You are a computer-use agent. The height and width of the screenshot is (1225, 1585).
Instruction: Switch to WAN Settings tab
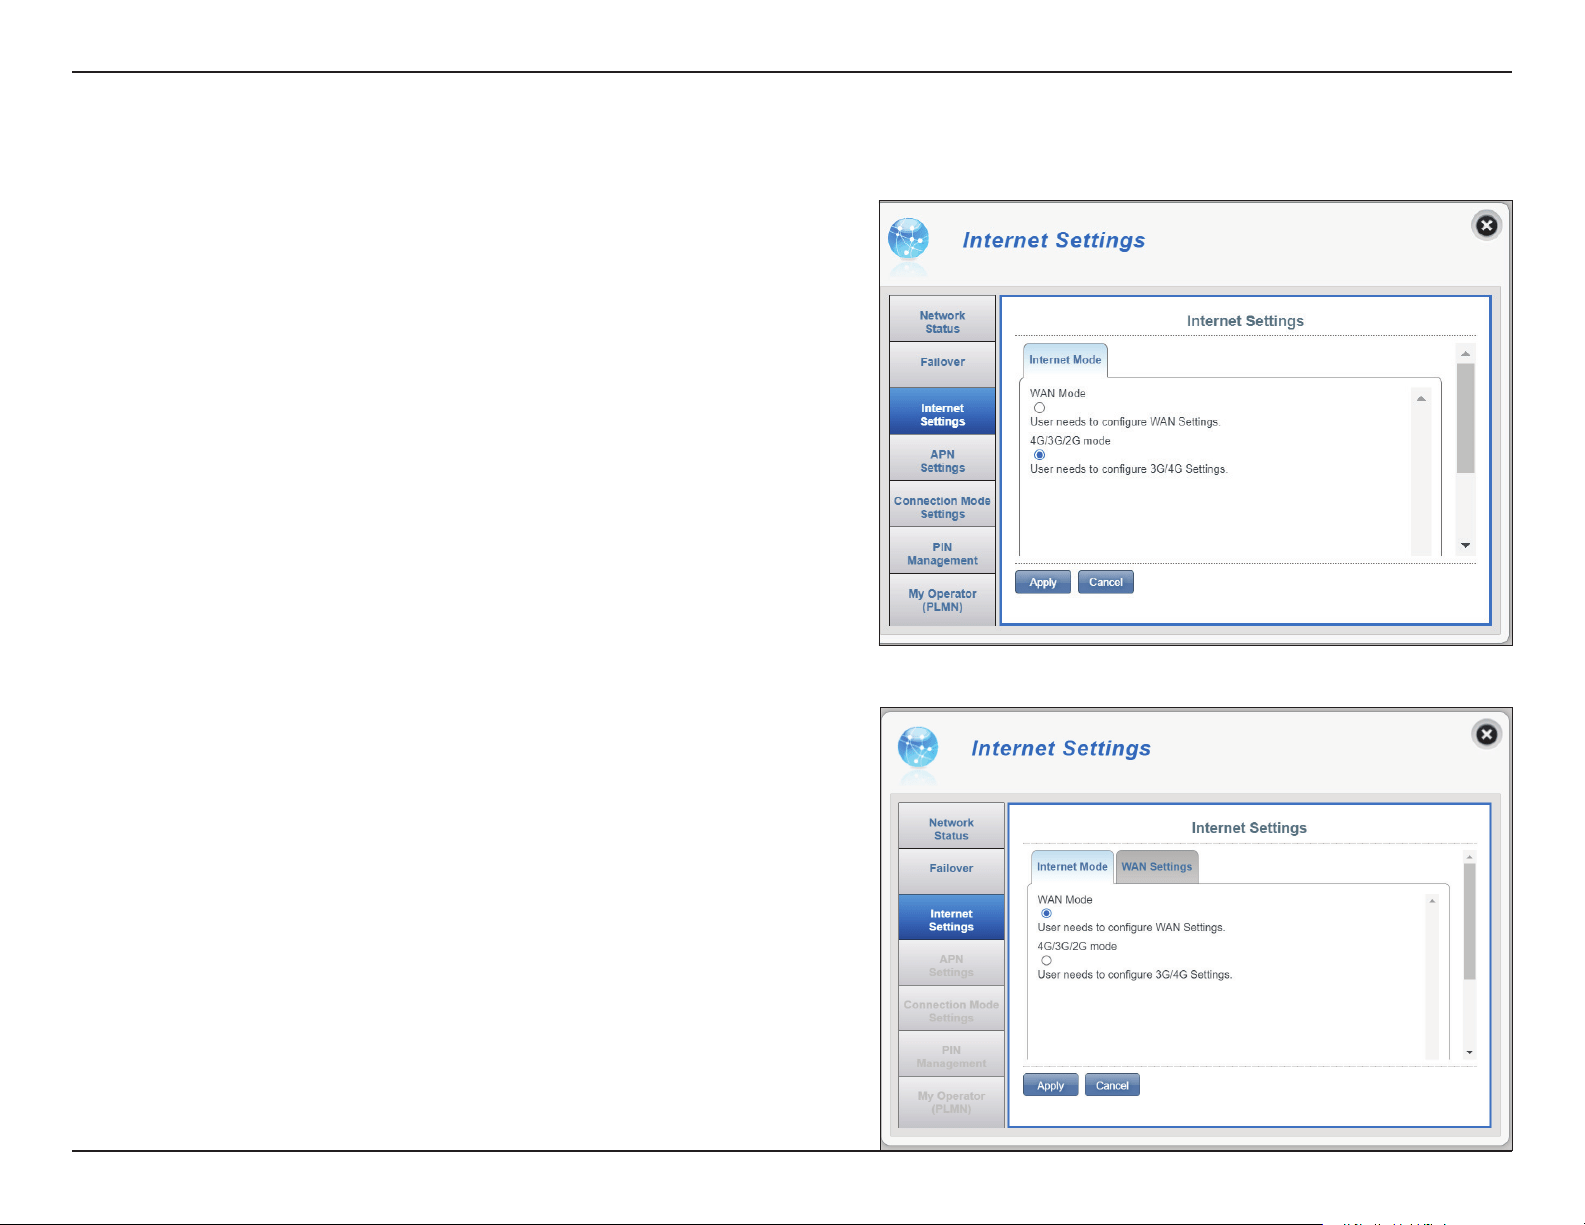(1157, 867)
